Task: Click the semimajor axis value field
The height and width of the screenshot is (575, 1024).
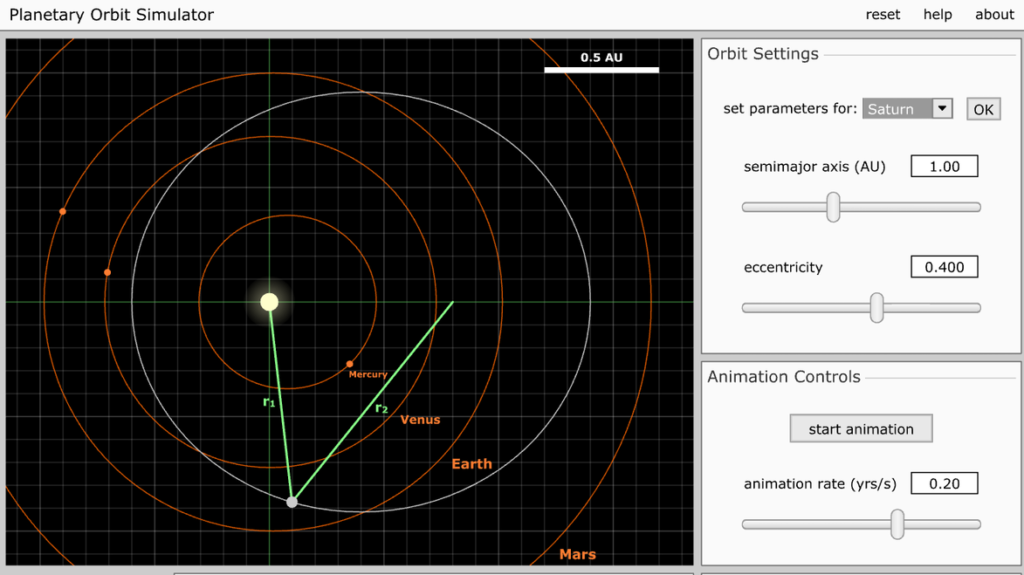Action: coord(944,166)
